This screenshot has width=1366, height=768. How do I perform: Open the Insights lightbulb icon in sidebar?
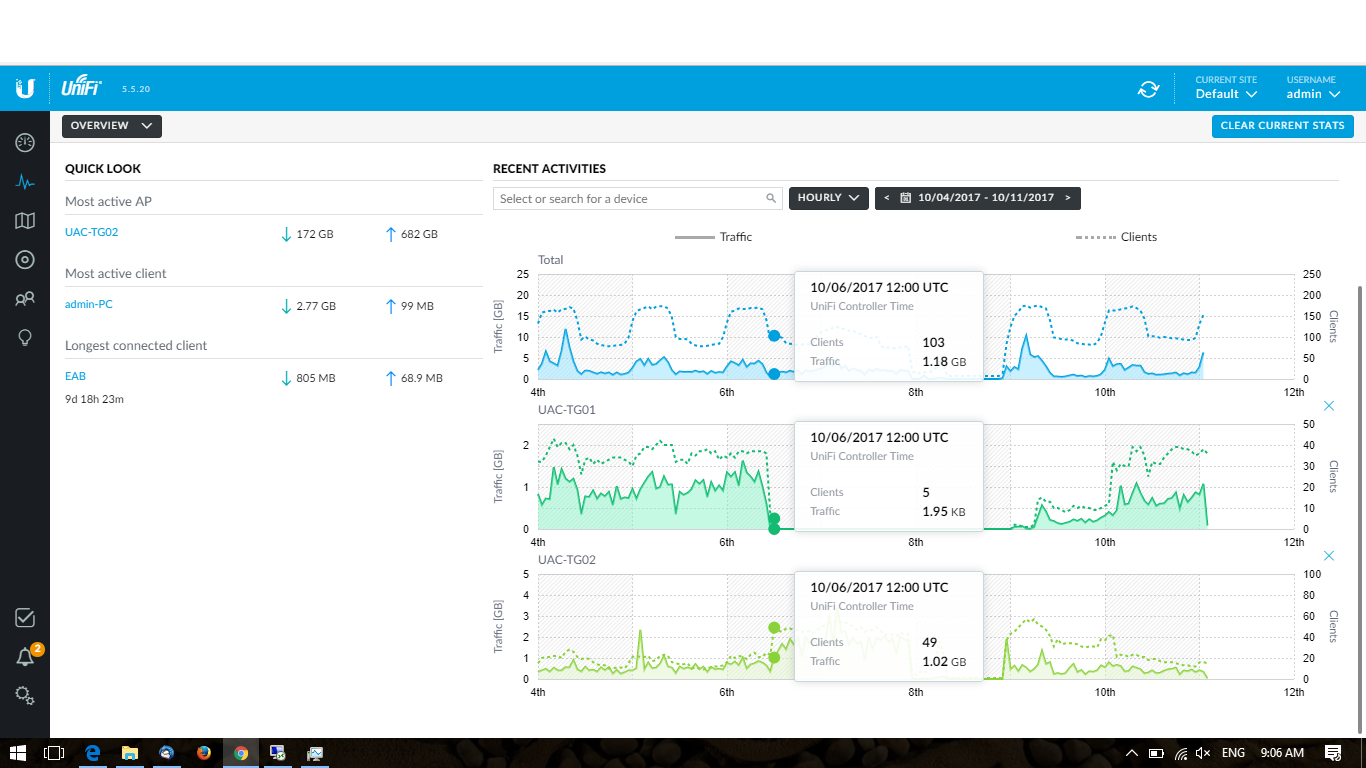click(x=25, y=338)
